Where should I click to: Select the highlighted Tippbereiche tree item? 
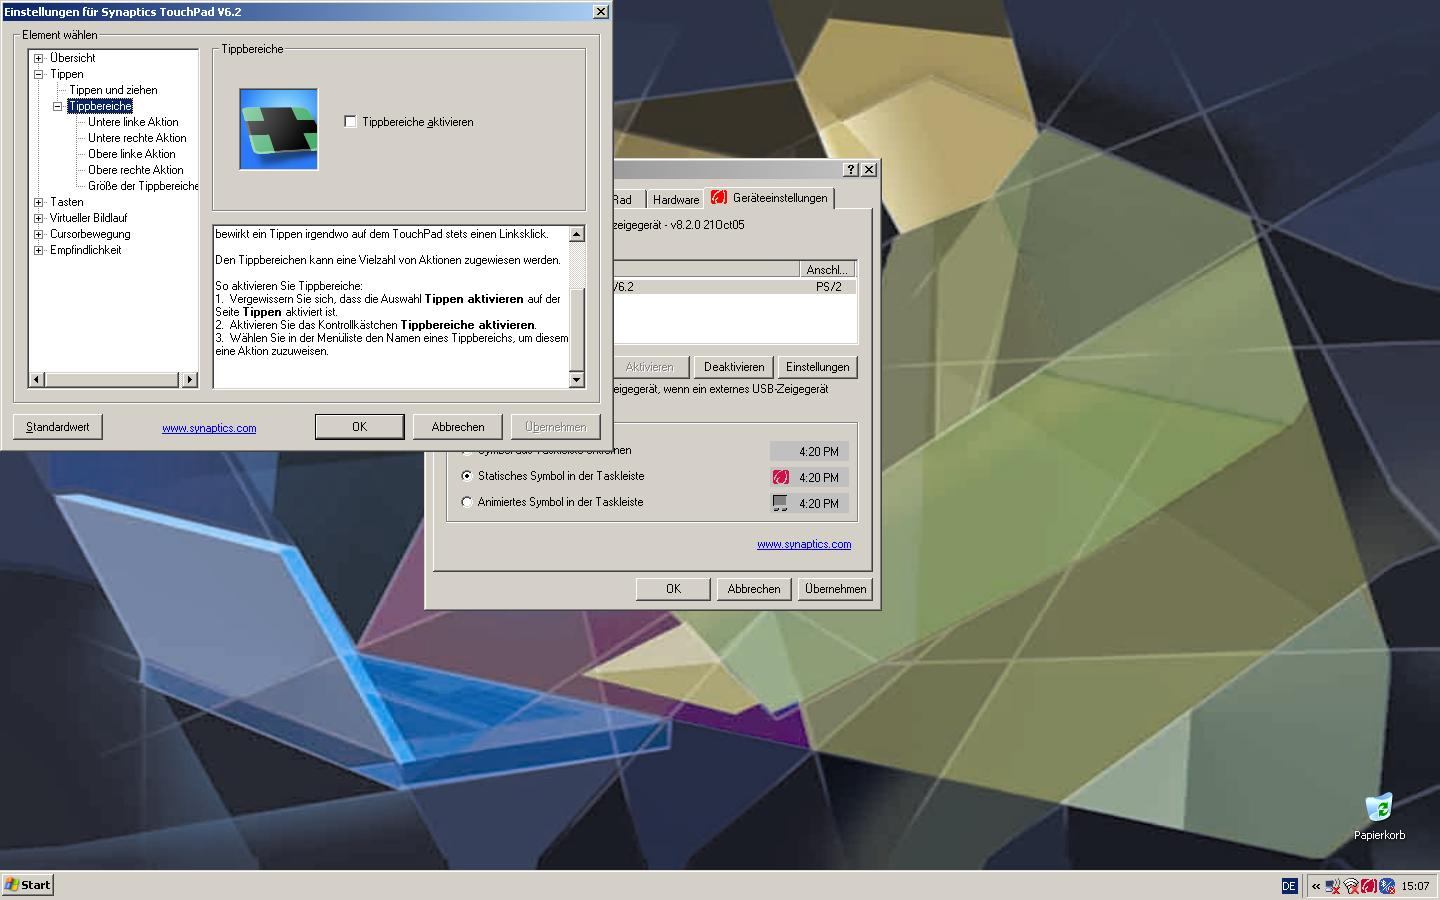tap(100, 106)
